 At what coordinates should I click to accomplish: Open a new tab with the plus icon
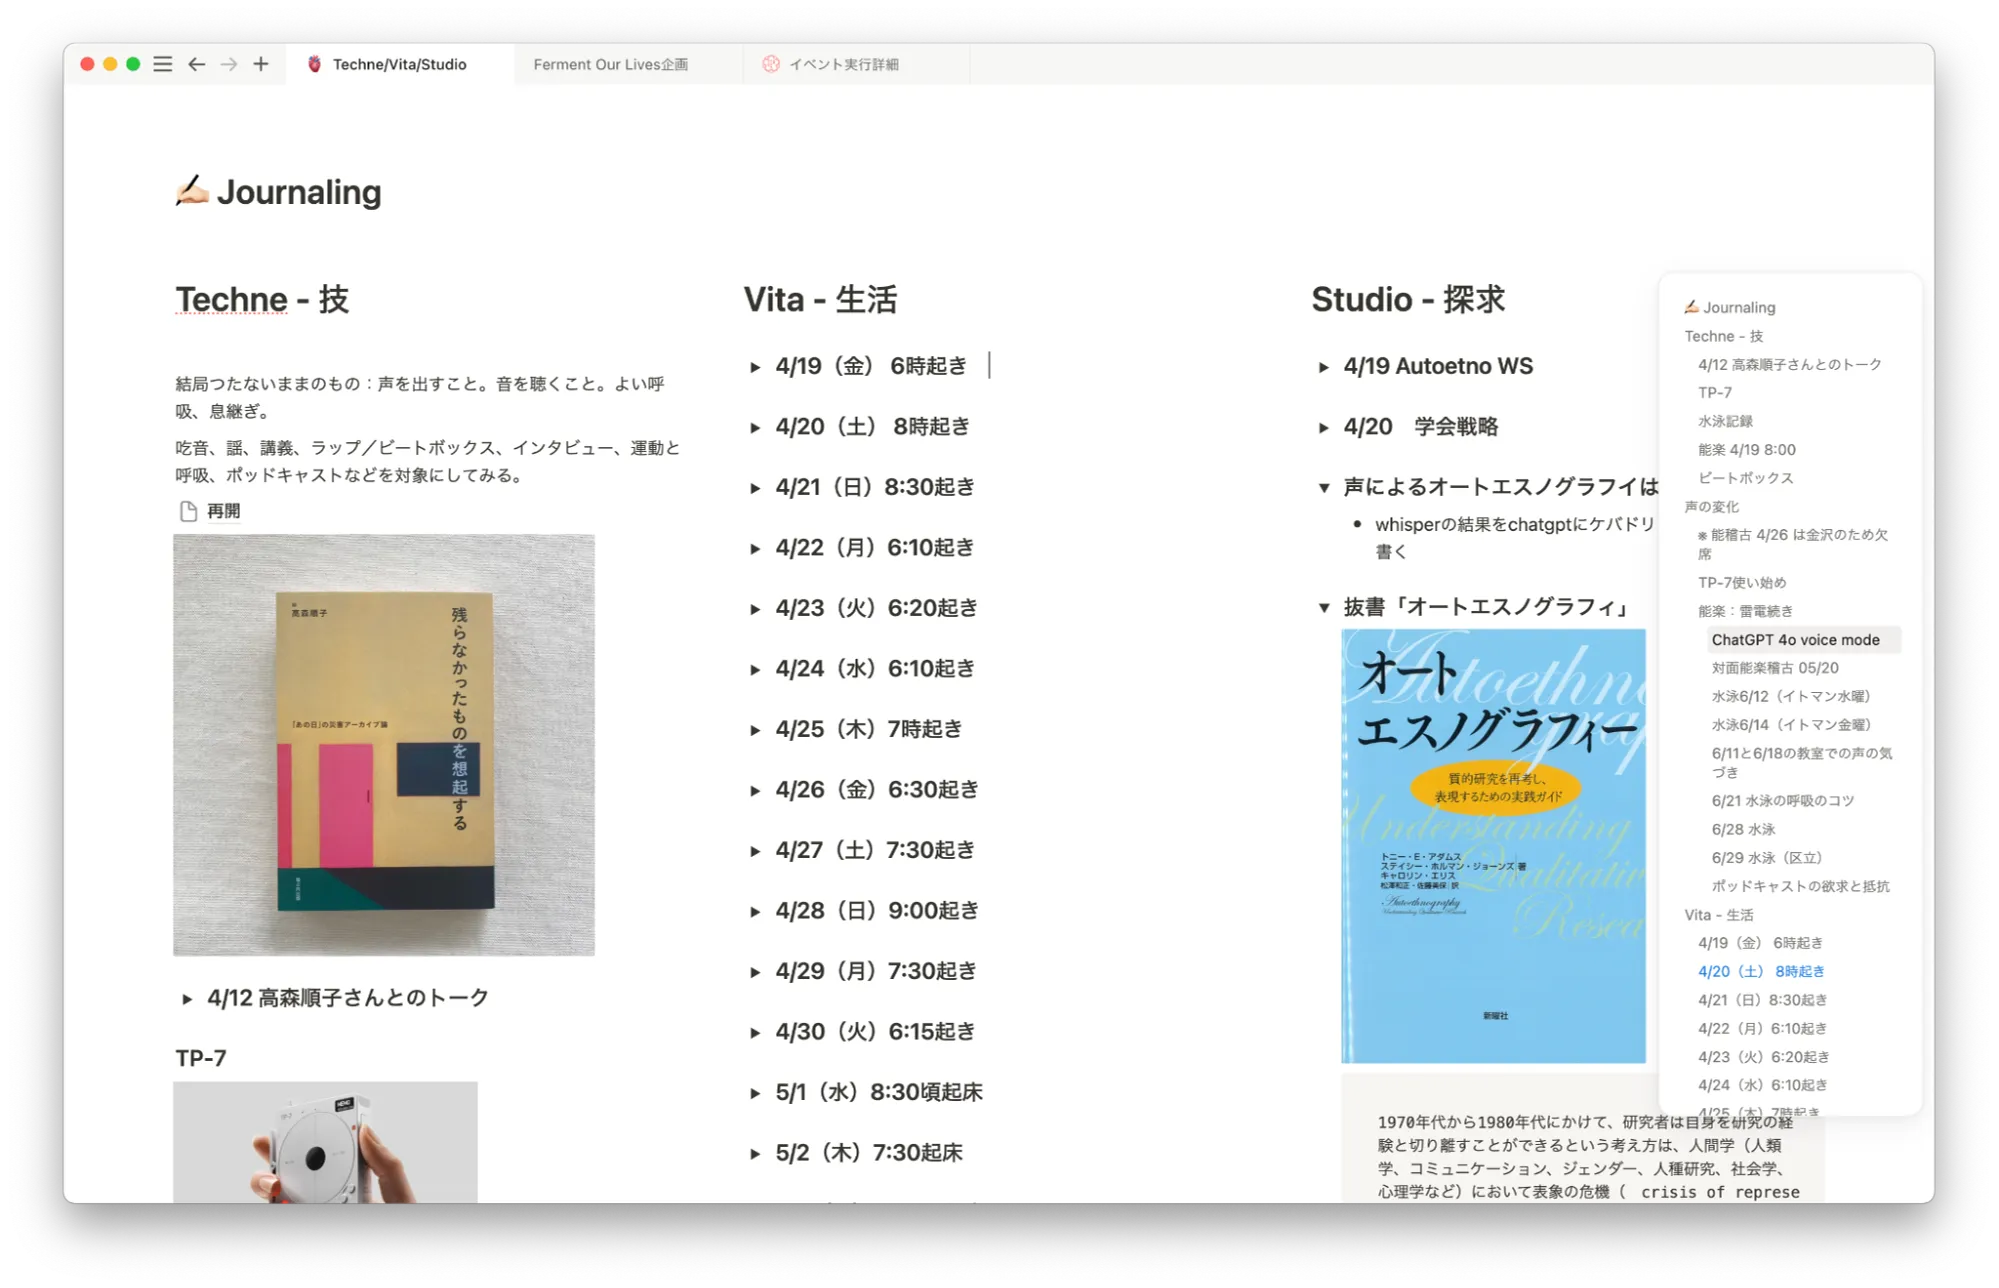click(260, 64)
